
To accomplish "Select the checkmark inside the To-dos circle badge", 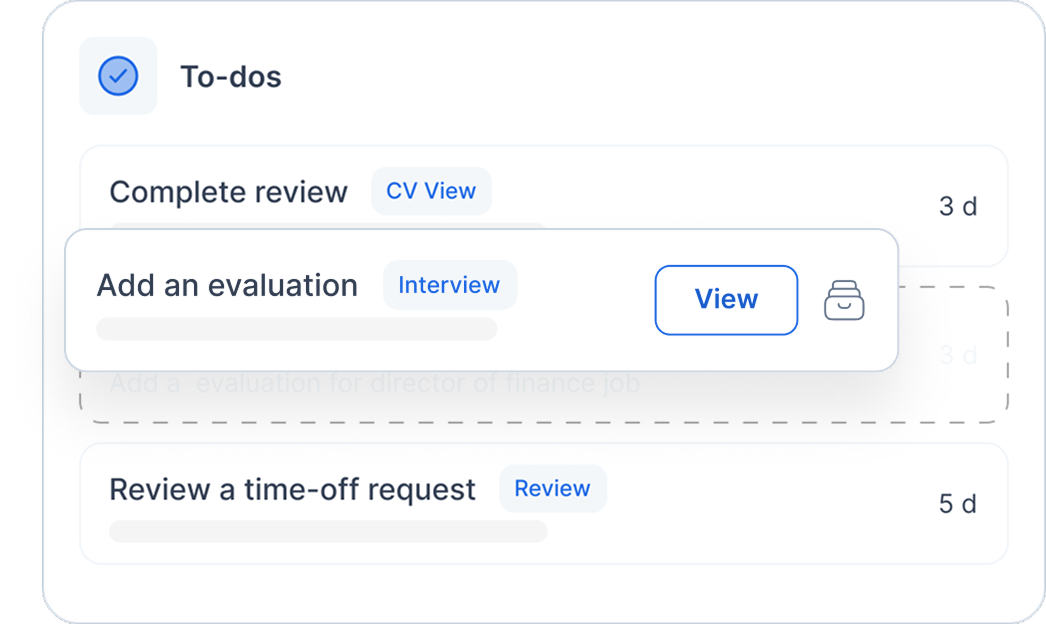I will (118, 75).
